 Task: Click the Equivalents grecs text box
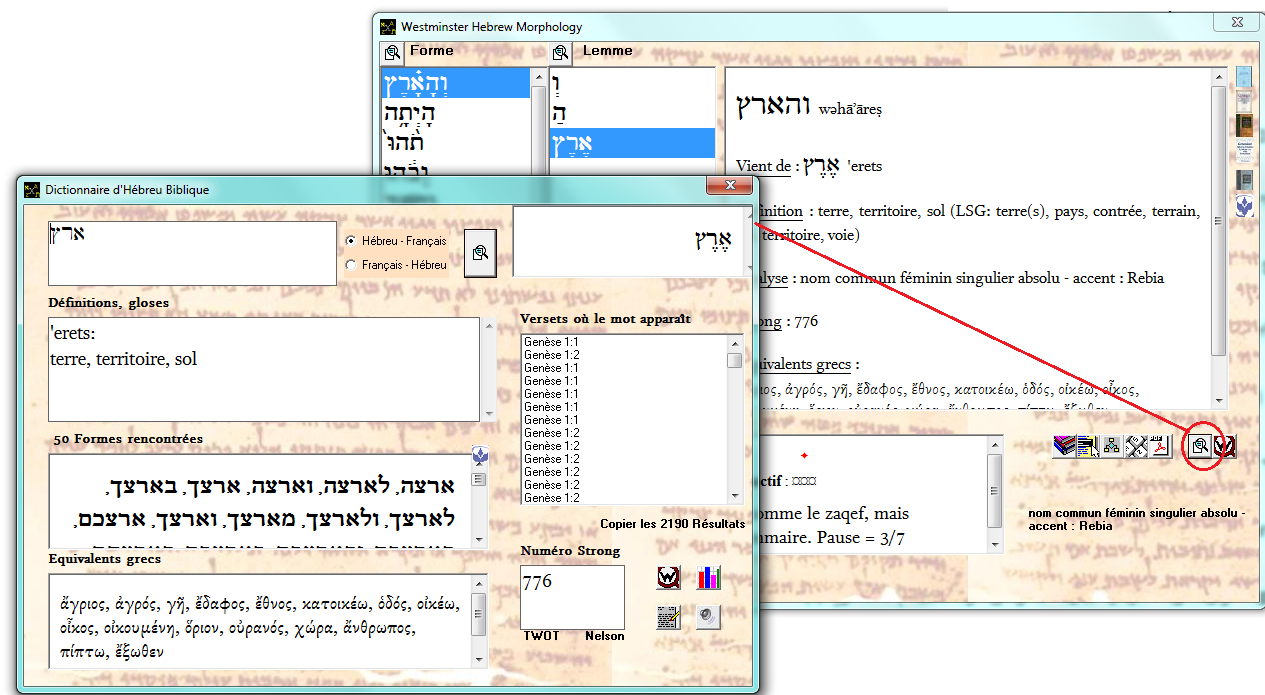coord(260,622)
